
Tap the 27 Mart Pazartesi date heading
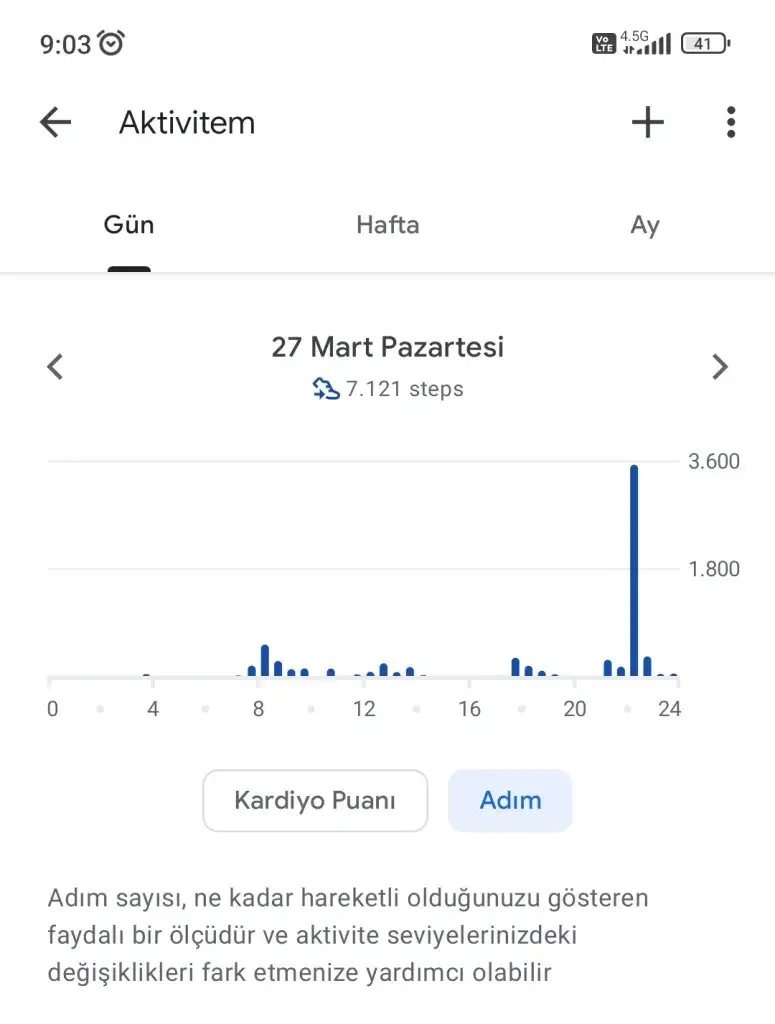388,348
